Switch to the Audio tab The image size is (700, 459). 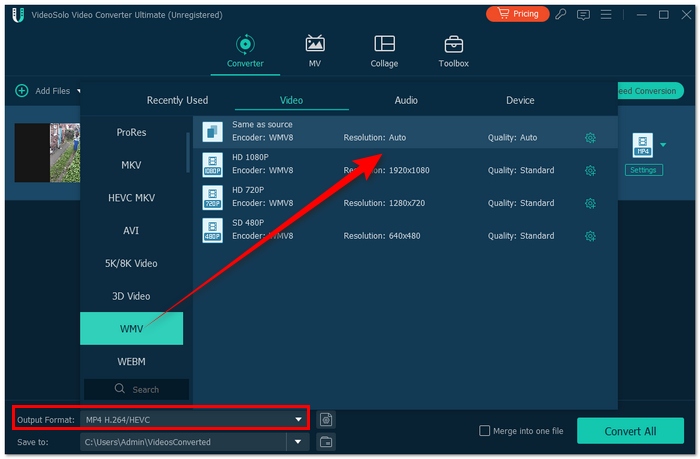[x=406, y=100]
